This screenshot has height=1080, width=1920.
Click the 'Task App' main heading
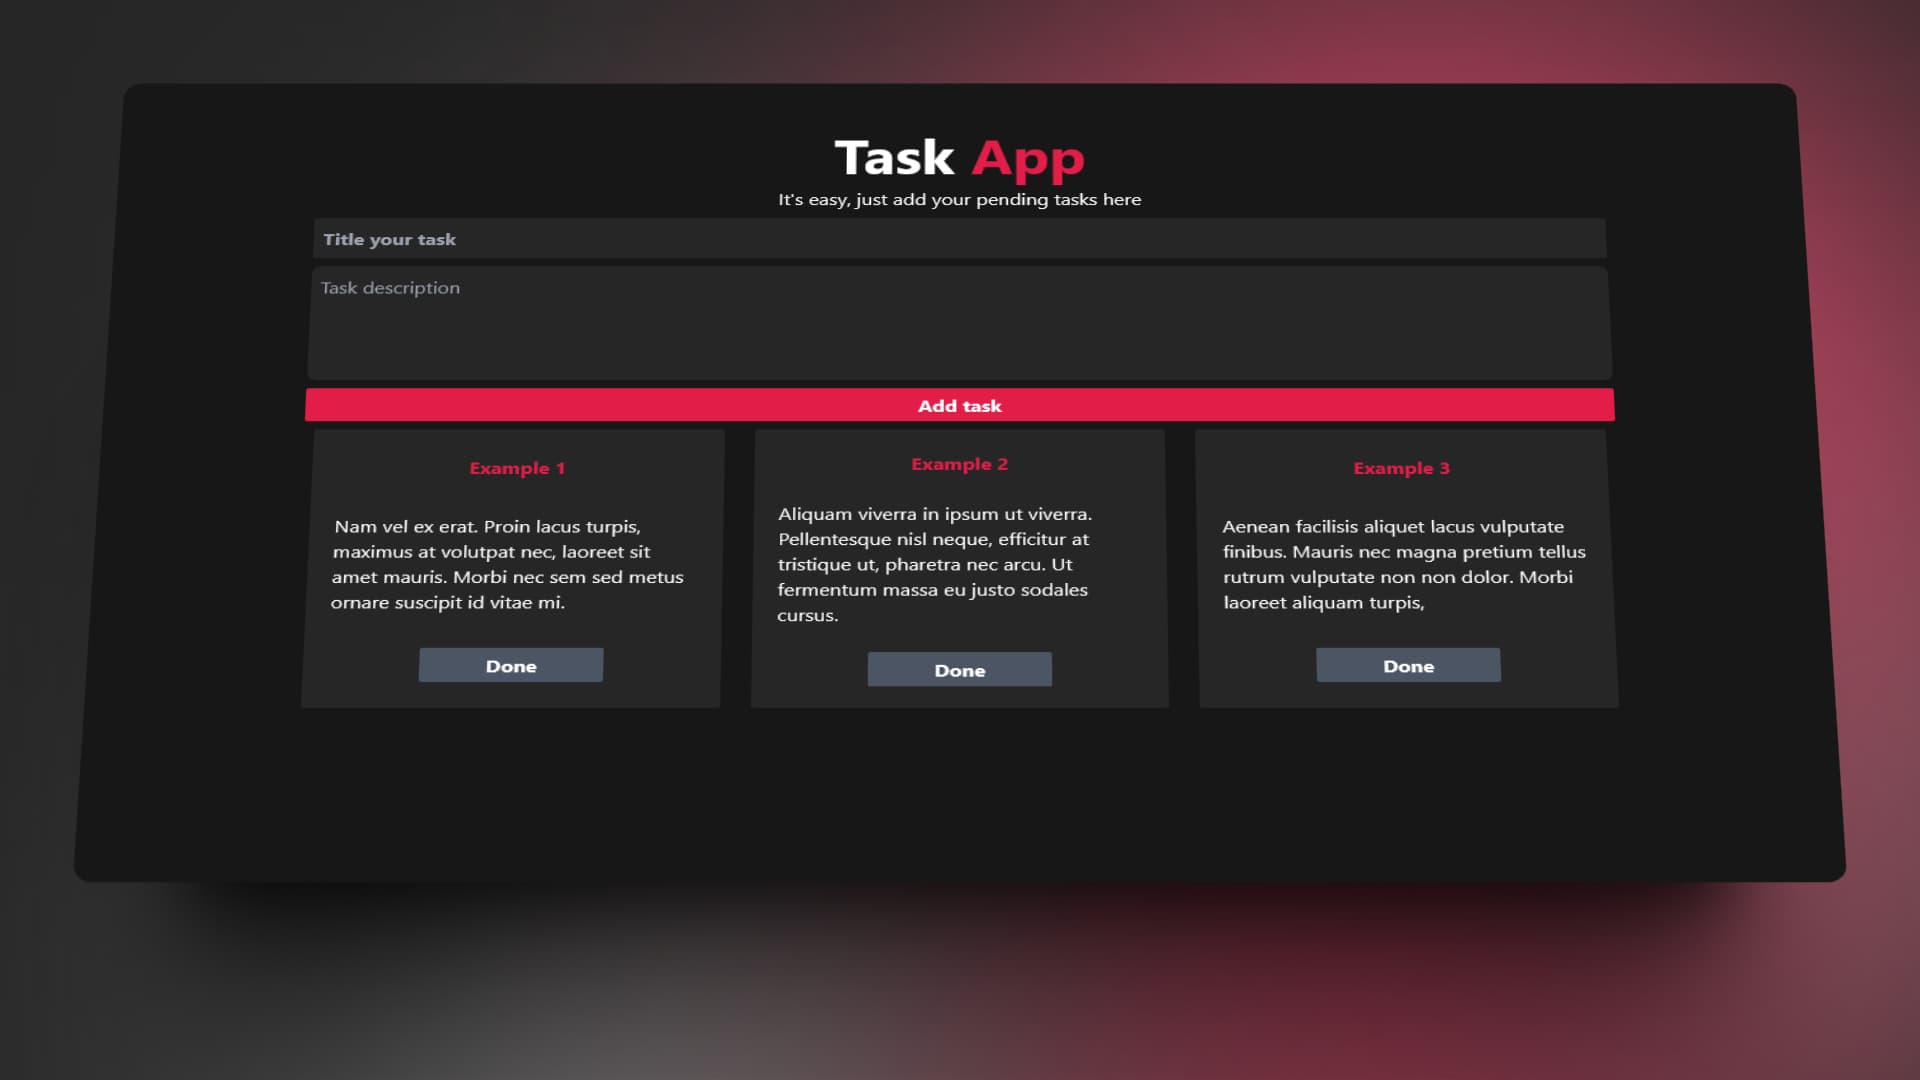click(x=959, y=158)
